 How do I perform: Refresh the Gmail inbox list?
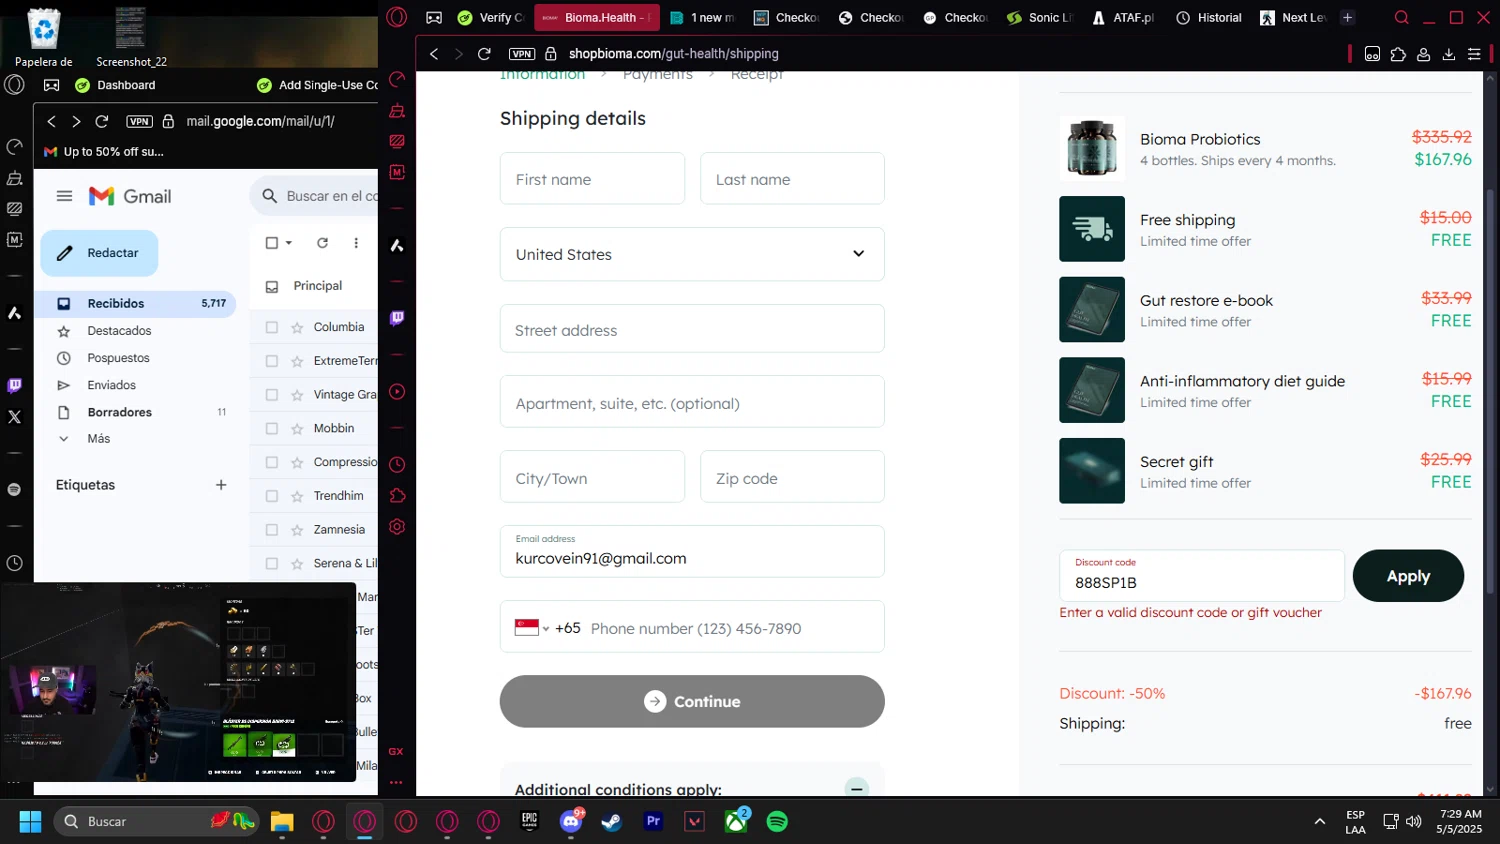pyautogui.click(x=322, y=243)
